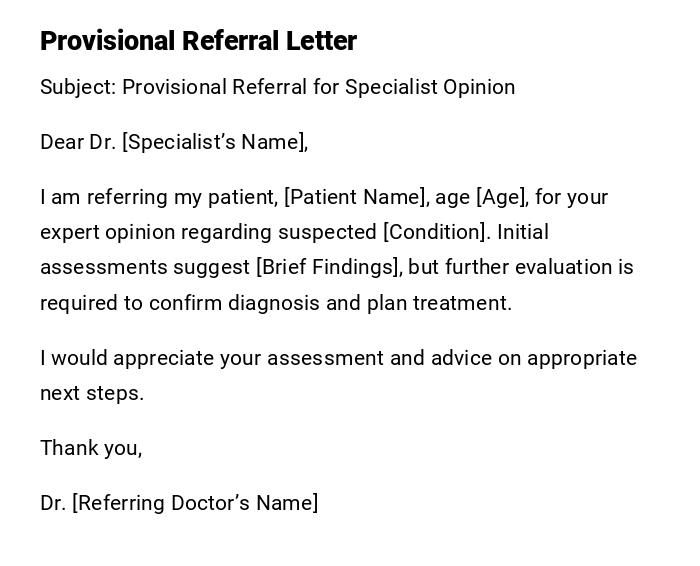The width and height of the screenshot is (700, 566).
Task: Click the 'Provisional Referral Letter' heading
Action: (x=198, y=41)
